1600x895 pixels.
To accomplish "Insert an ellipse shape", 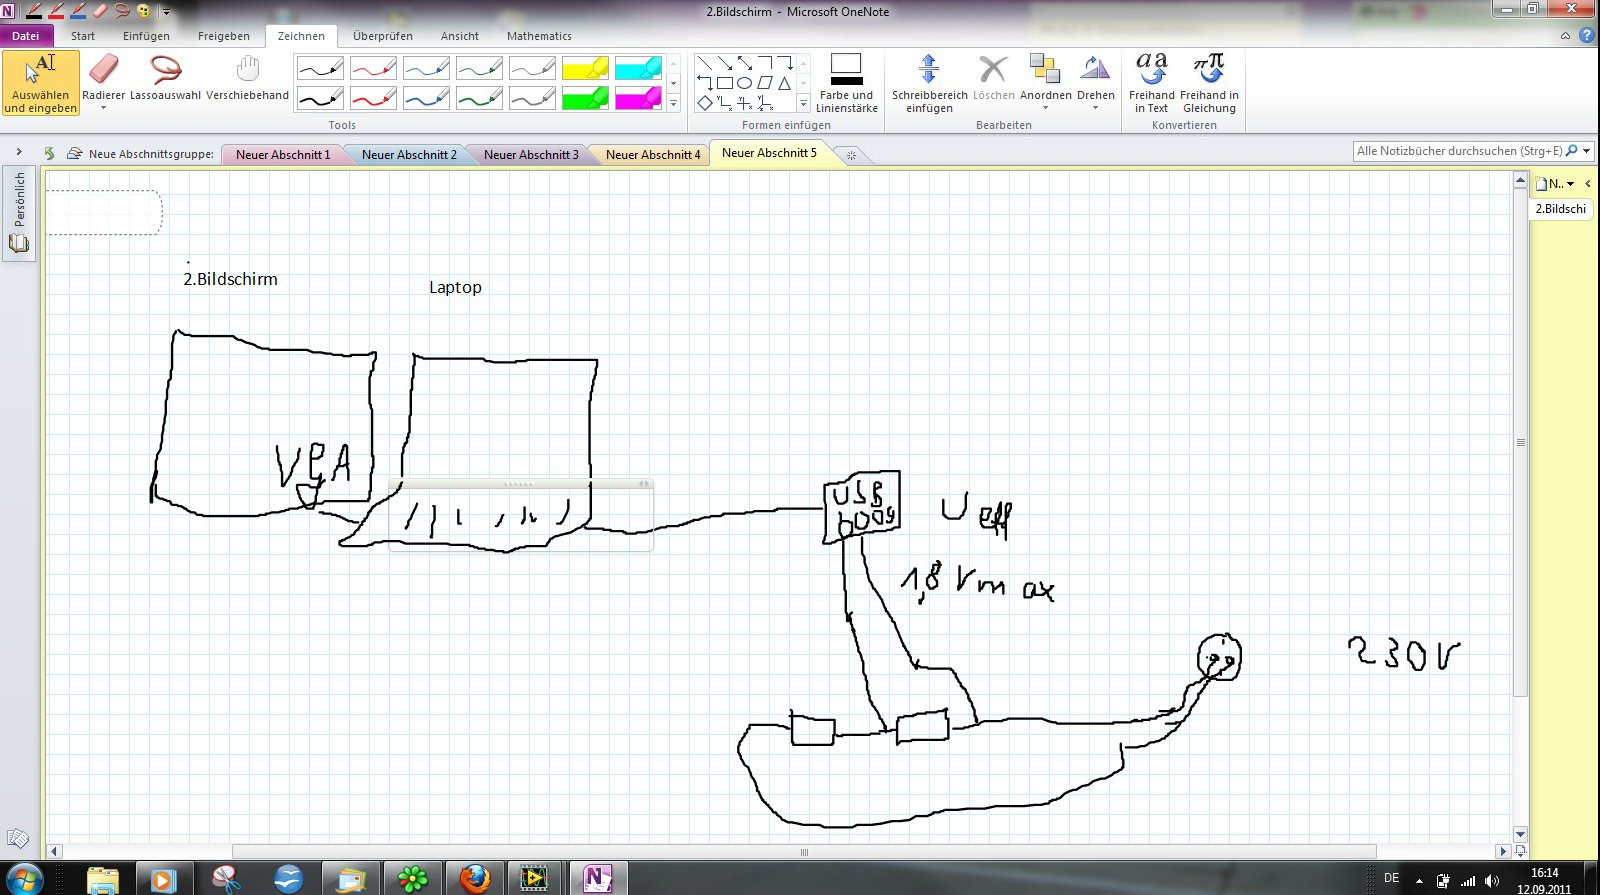I will (x=745, y=83).
